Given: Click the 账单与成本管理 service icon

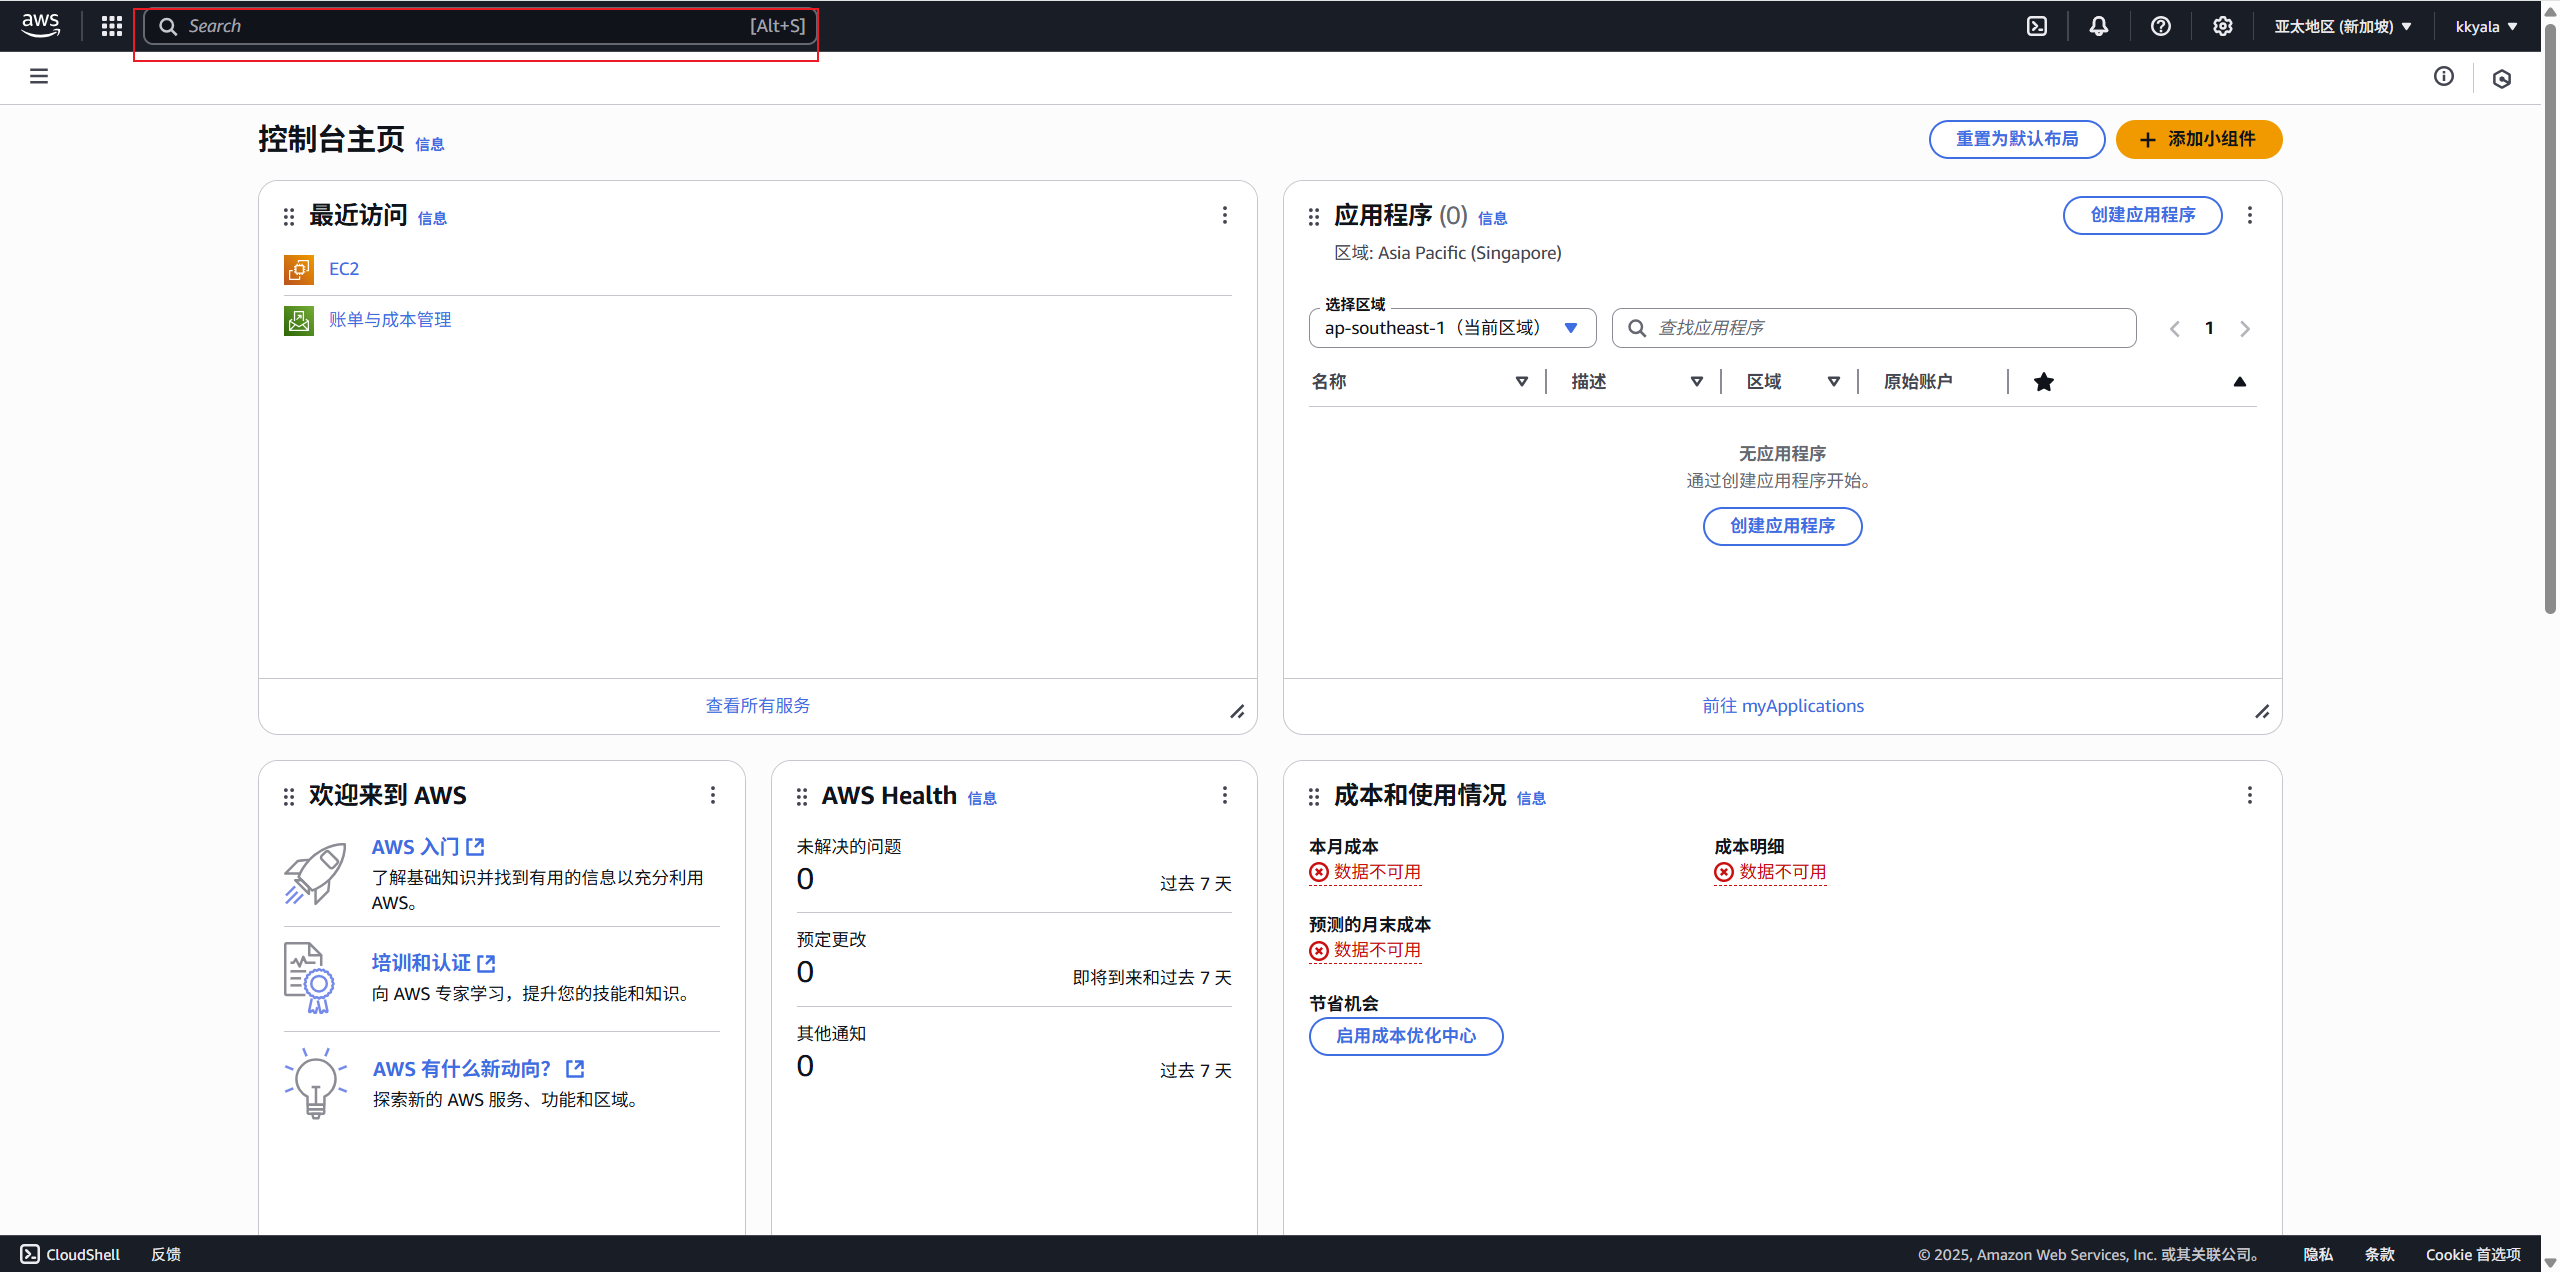Looking at the screenshot, I should [299, 320].
